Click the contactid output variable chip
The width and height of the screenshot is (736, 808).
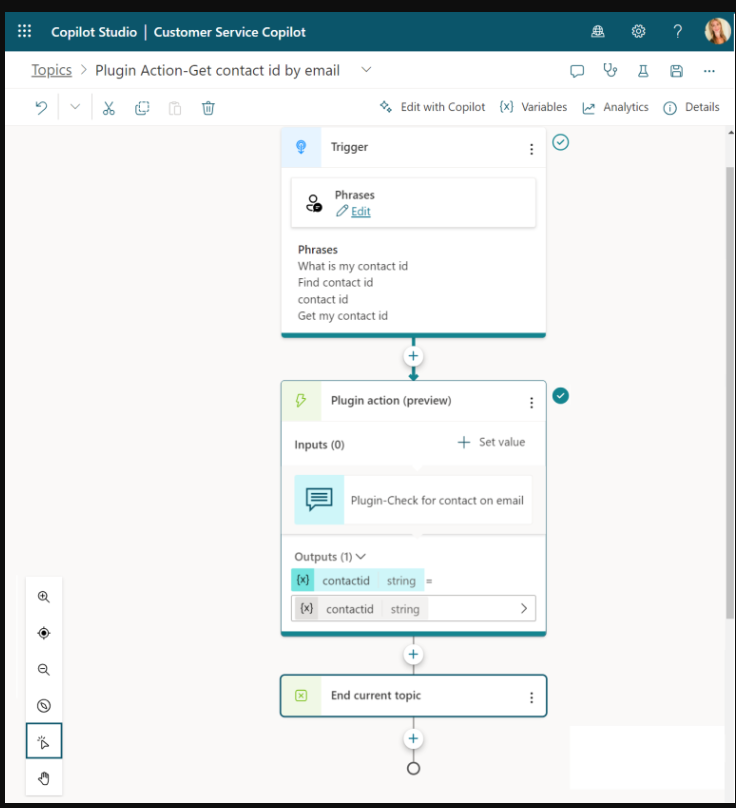[x=358, y=580]
